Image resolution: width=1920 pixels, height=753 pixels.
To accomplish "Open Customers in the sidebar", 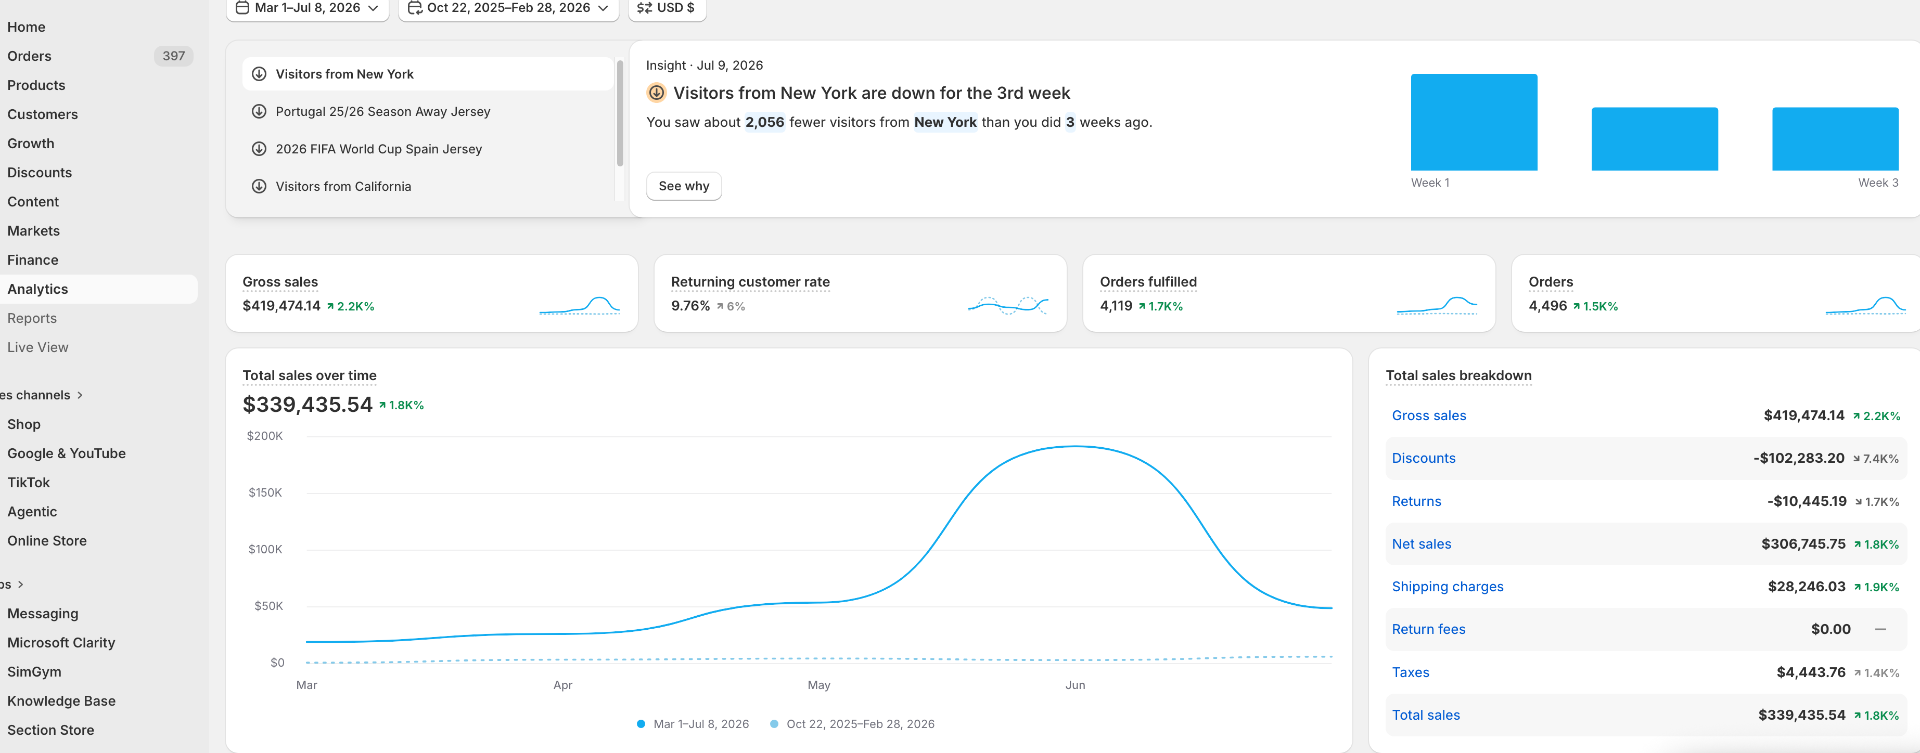I will point(42,114).
